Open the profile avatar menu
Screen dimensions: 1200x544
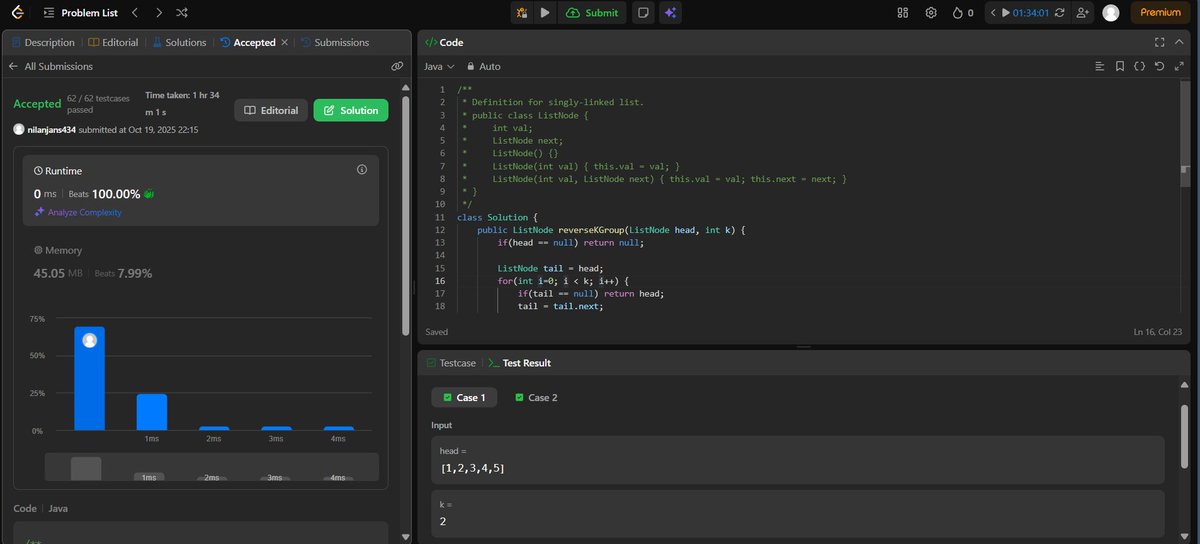(1111, 13)
